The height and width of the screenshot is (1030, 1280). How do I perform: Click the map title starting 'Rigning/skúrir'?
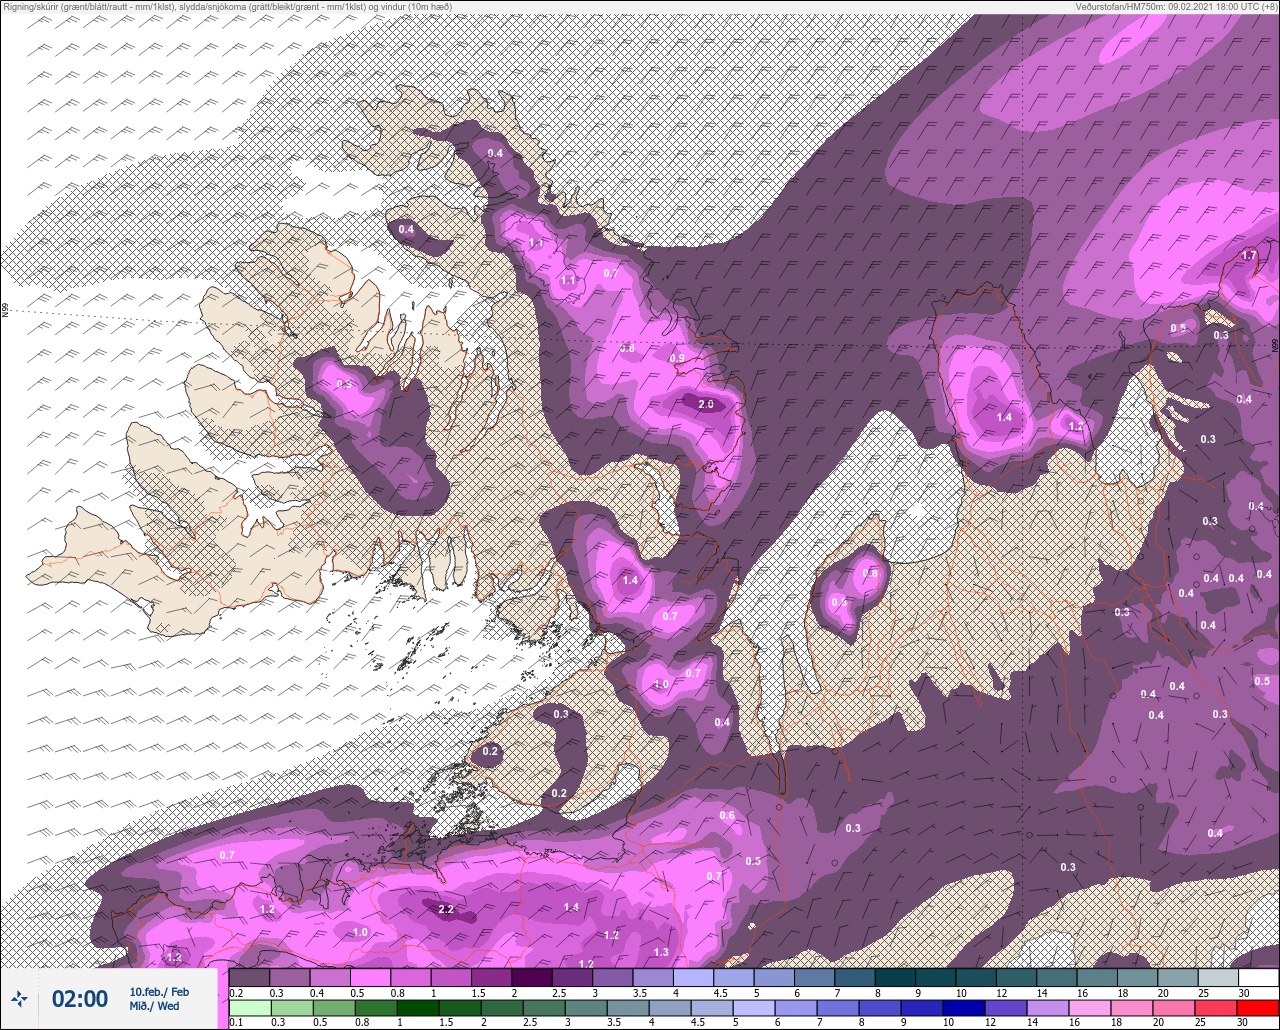(x=226, y=6)
